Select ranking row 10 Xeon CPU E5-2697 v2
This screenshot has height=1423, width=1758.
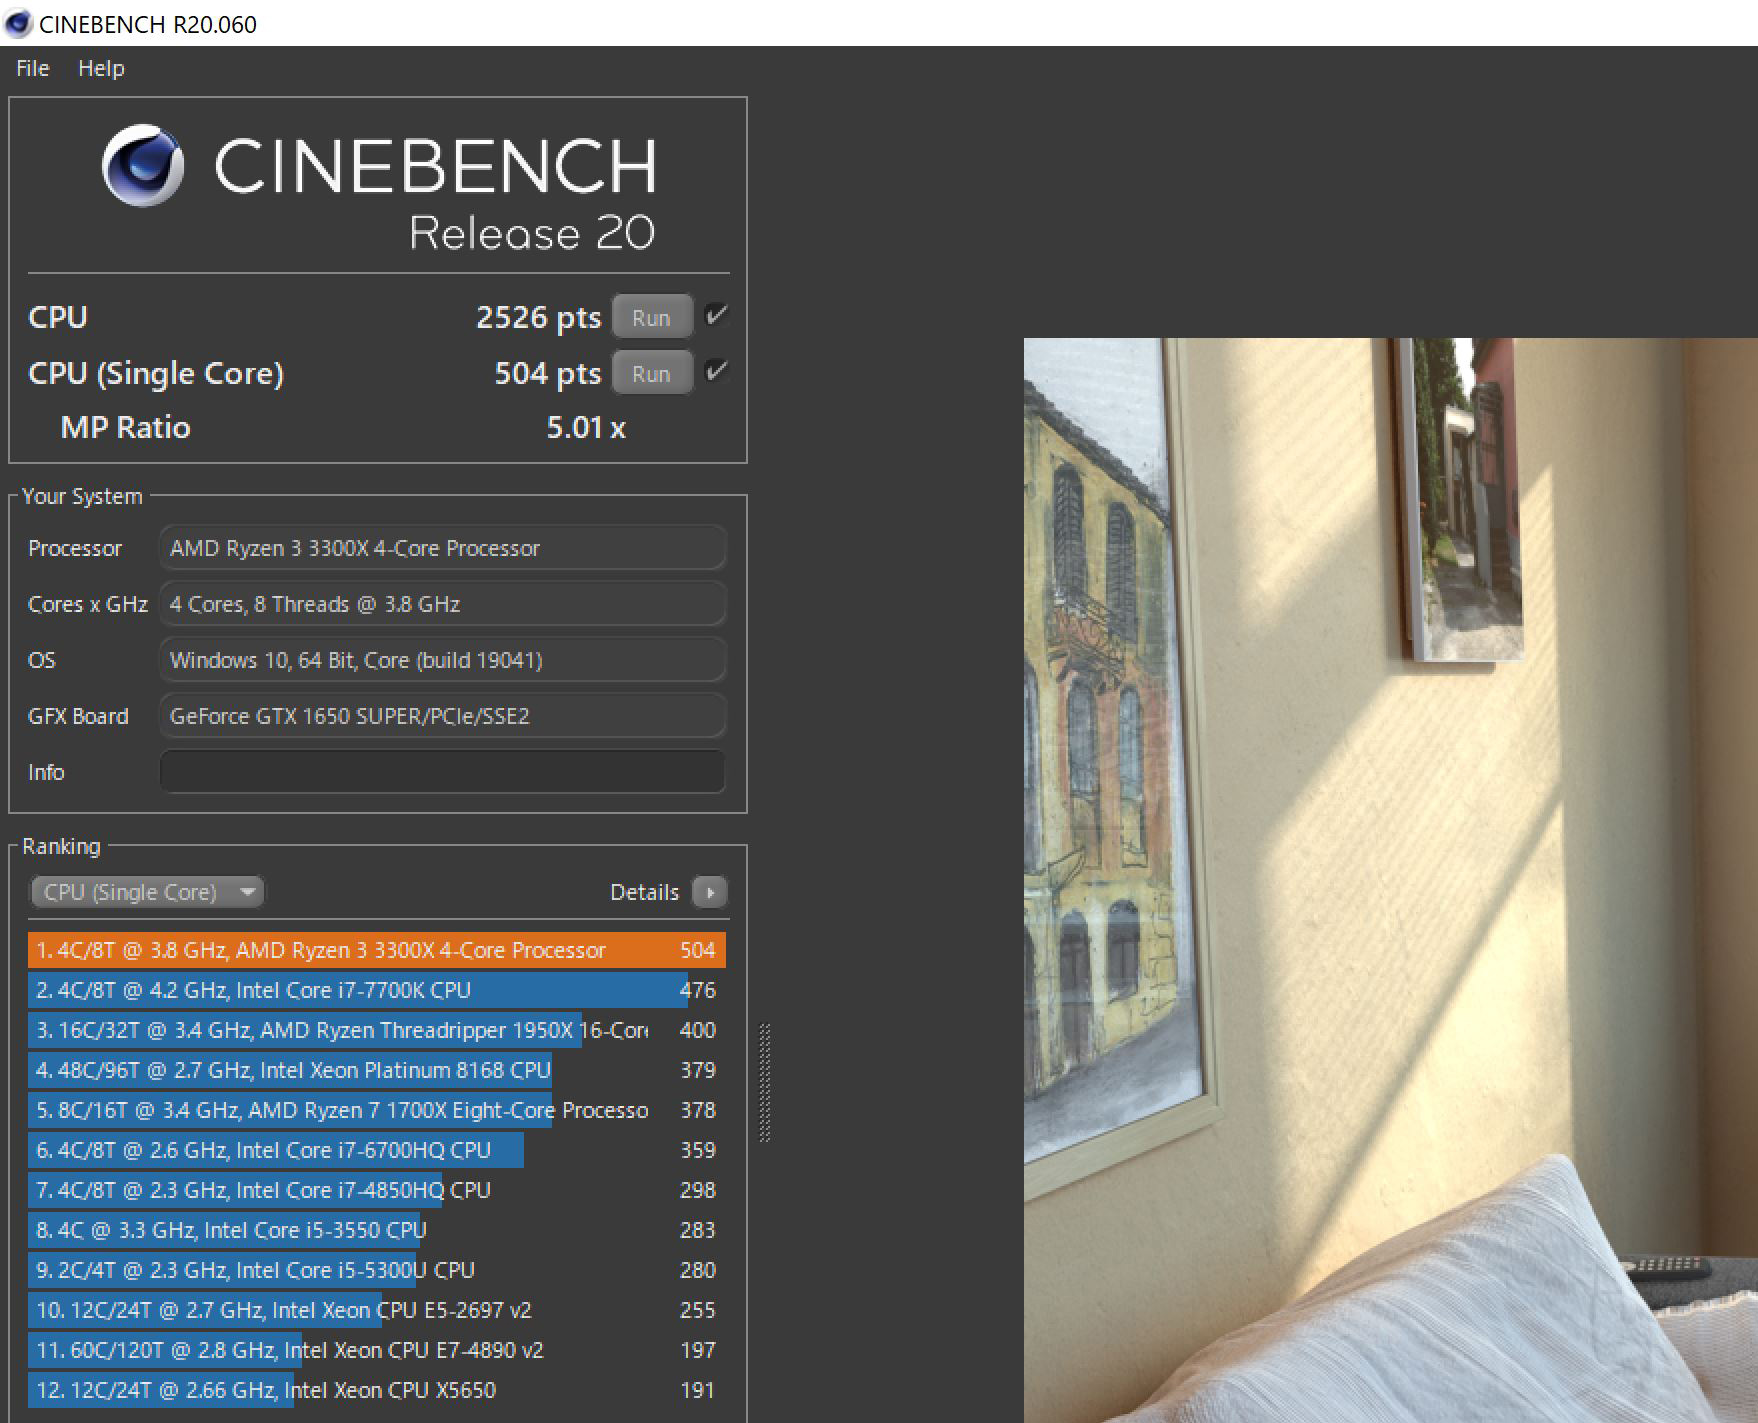(x=377, y=1310)
